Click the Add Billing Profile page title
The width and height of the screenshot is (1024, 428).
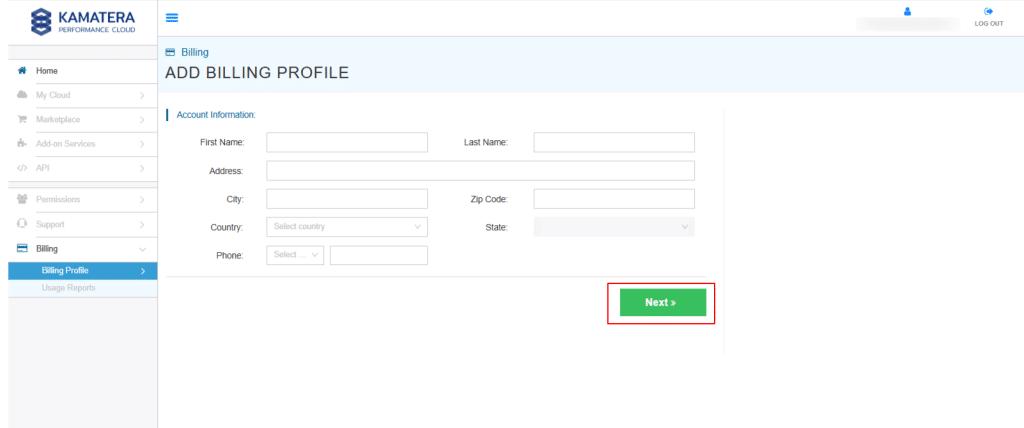click(257, 73)
